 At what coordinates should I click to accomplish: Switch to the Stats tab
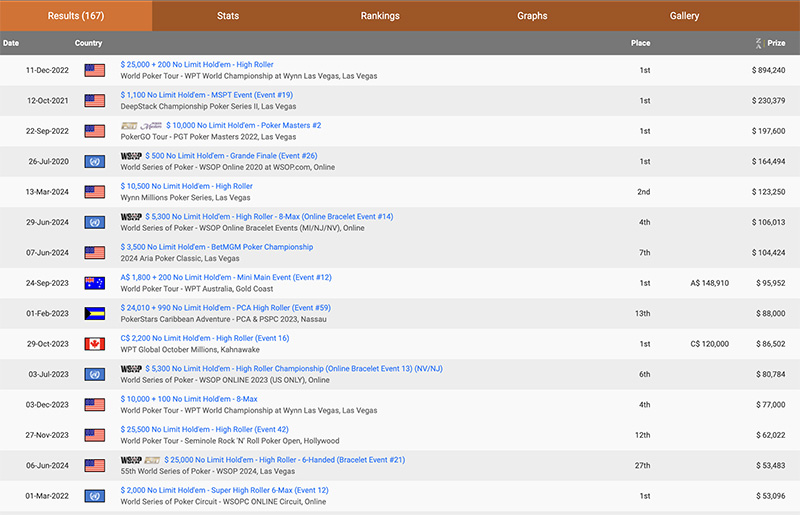(x=228, y=16)
